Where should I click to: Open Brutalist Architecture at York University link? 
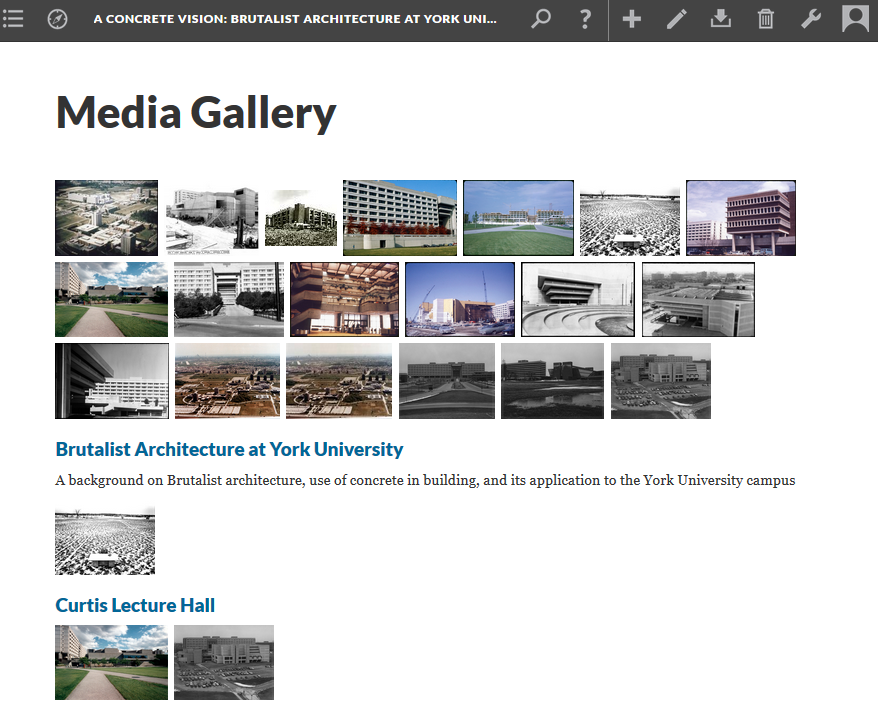point(229,450)
